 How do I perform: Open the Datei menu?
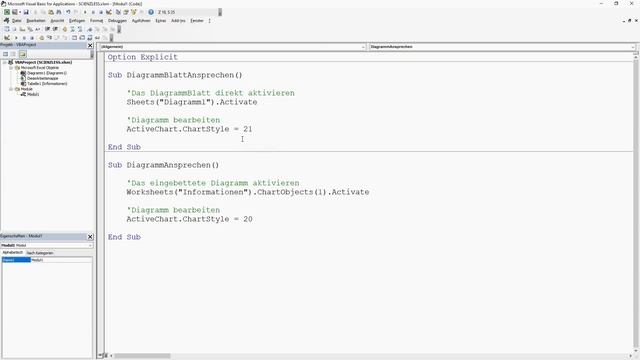click(x=16, y=21)
